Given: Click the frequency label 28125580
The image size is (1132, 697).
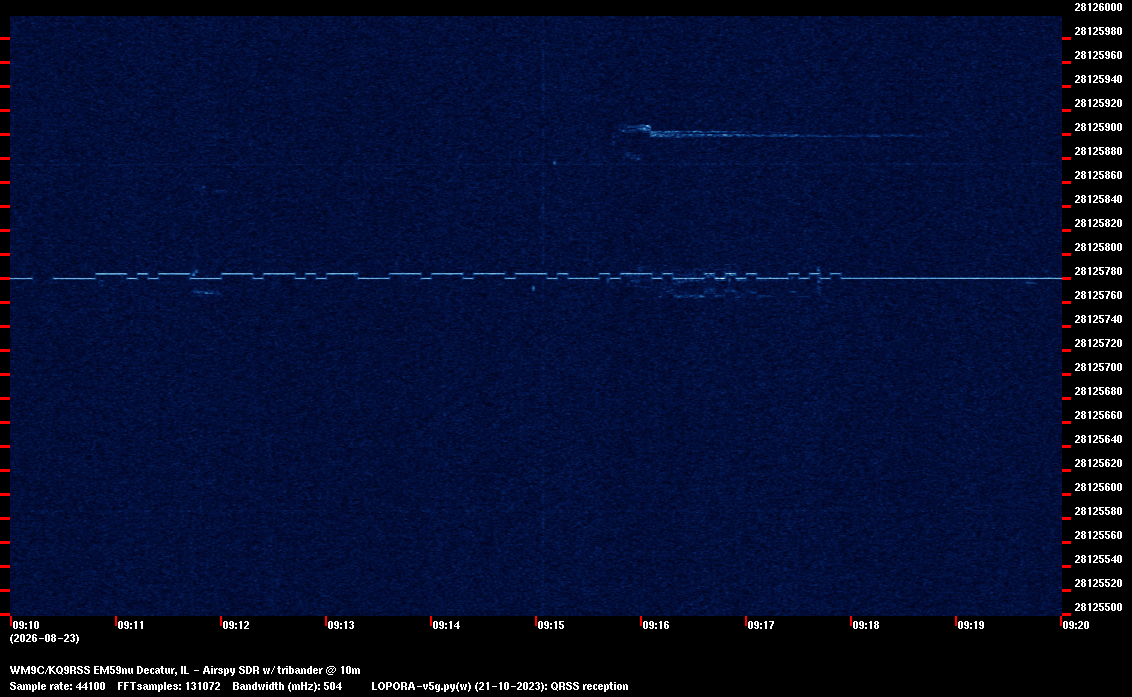Looking at the screenshot, I should [1098, 511].
